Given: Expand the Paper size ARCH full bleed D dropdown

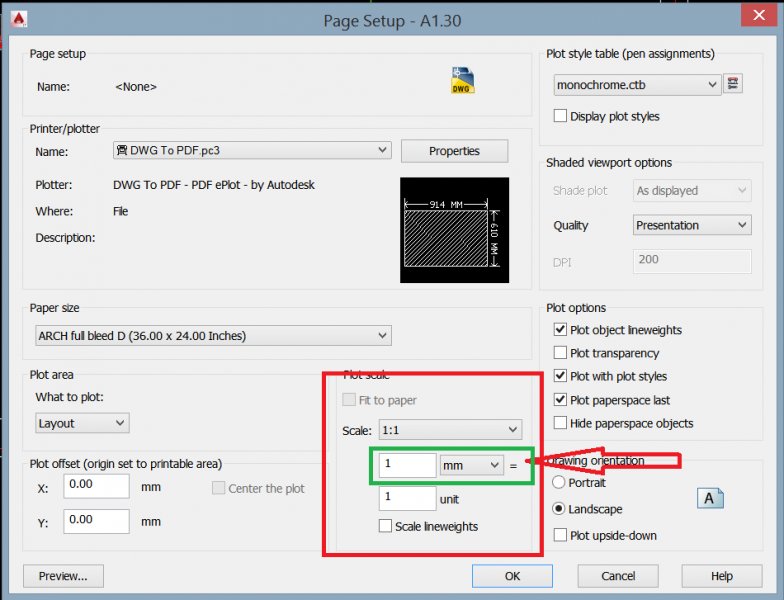Looking at the screenshot, I should click(x=213, y=336).
